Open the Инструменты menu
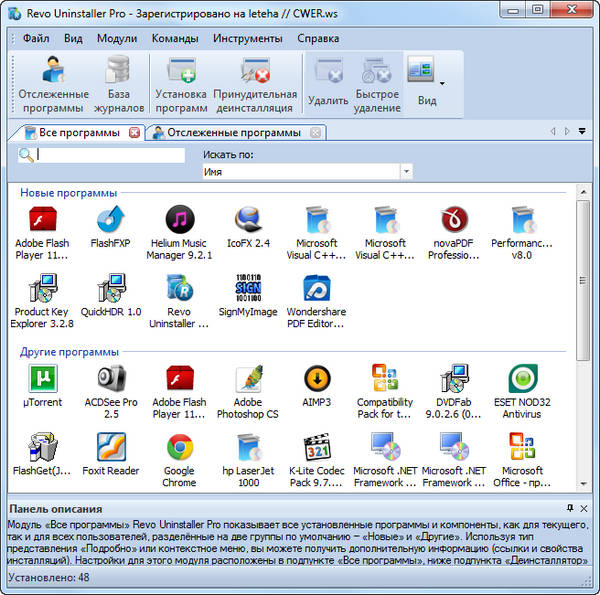 pos(248,38)
